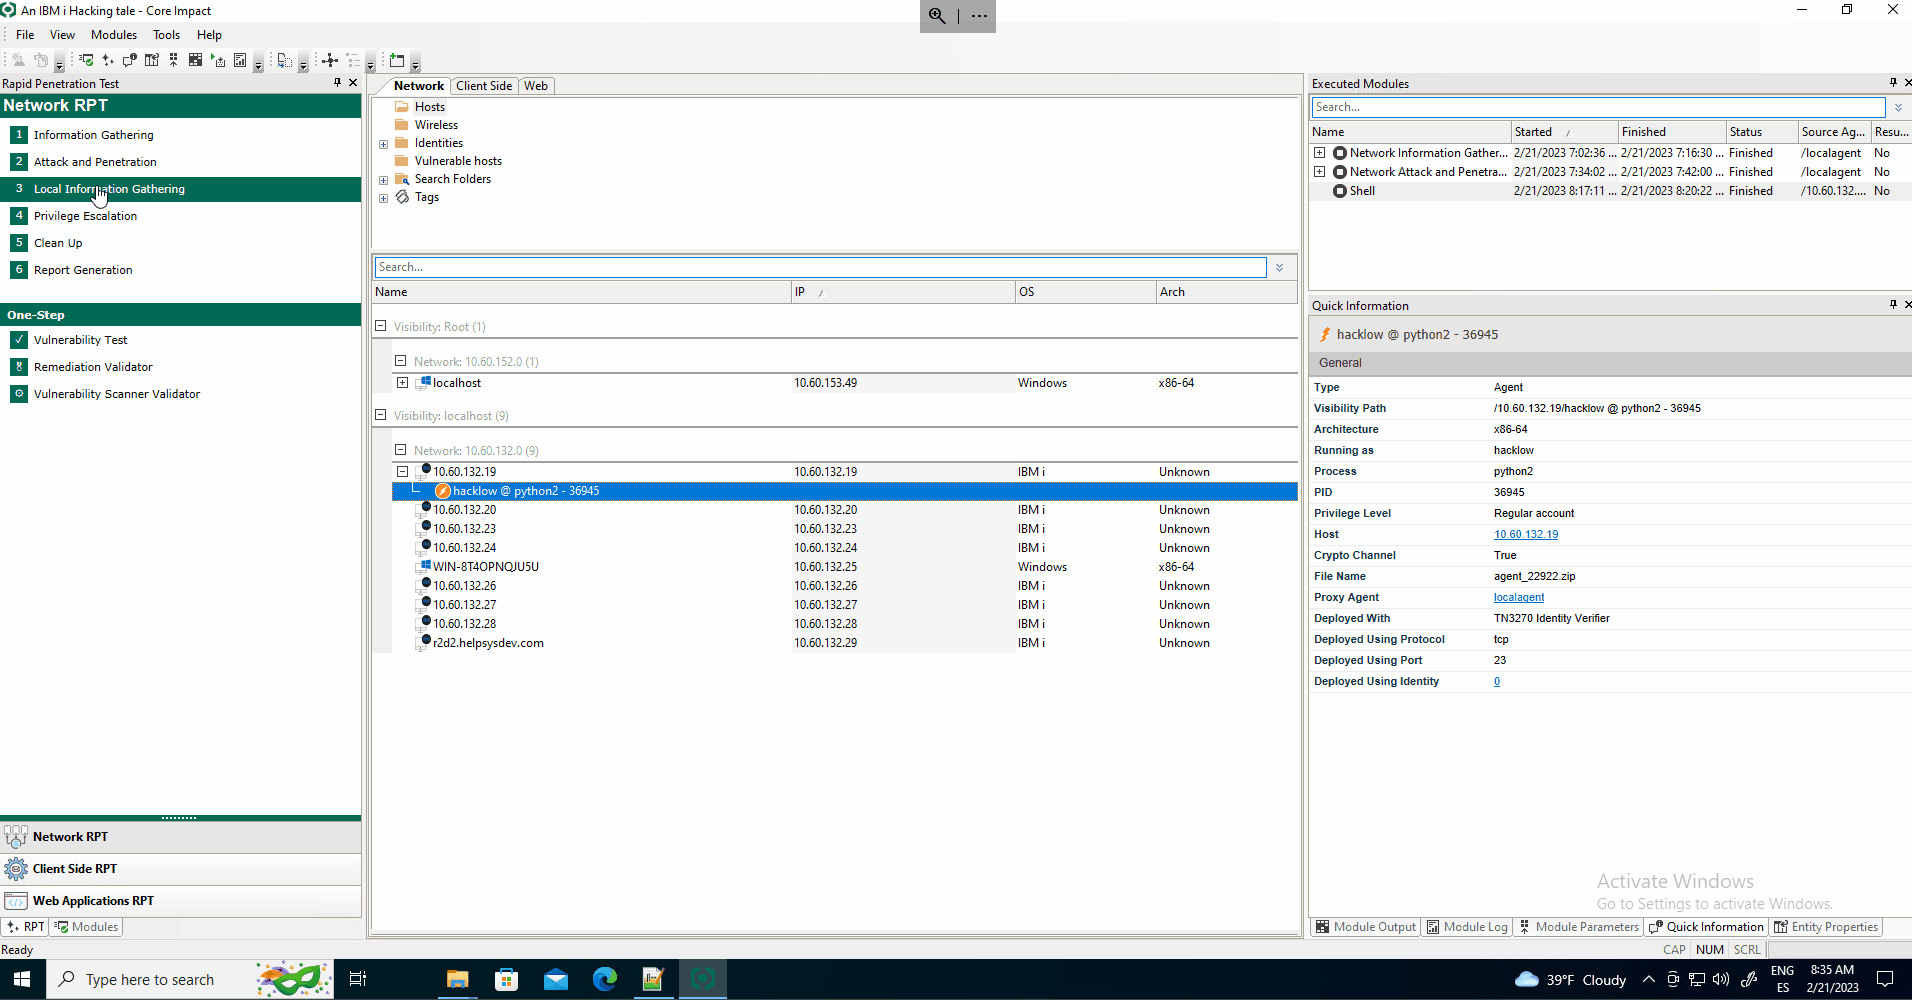Collapse the Visibility: localhost group

click(x=380, y=415)
